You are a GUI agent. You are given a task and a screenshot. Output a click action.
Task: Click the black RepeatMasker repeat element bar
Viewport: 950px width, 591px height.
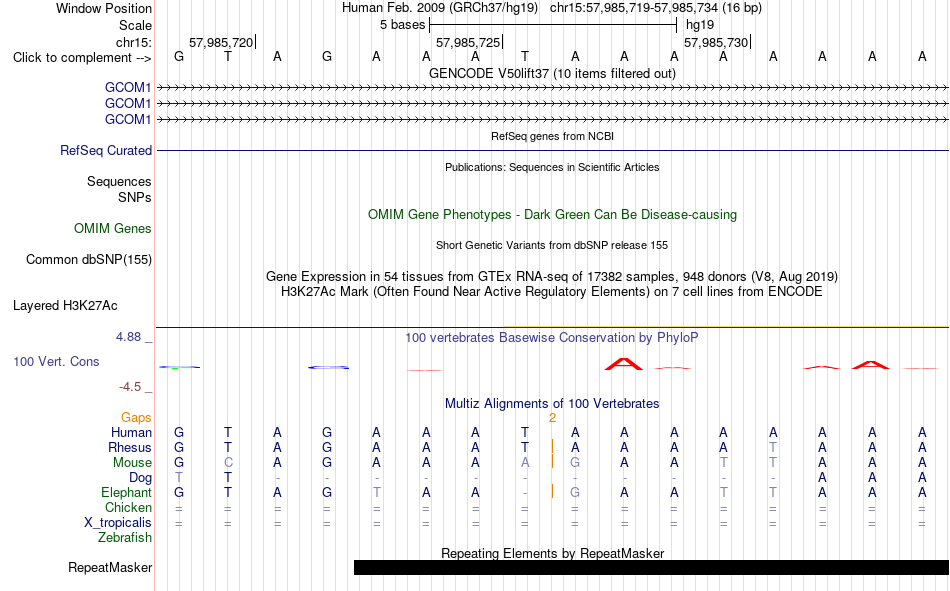coord(651,567)
